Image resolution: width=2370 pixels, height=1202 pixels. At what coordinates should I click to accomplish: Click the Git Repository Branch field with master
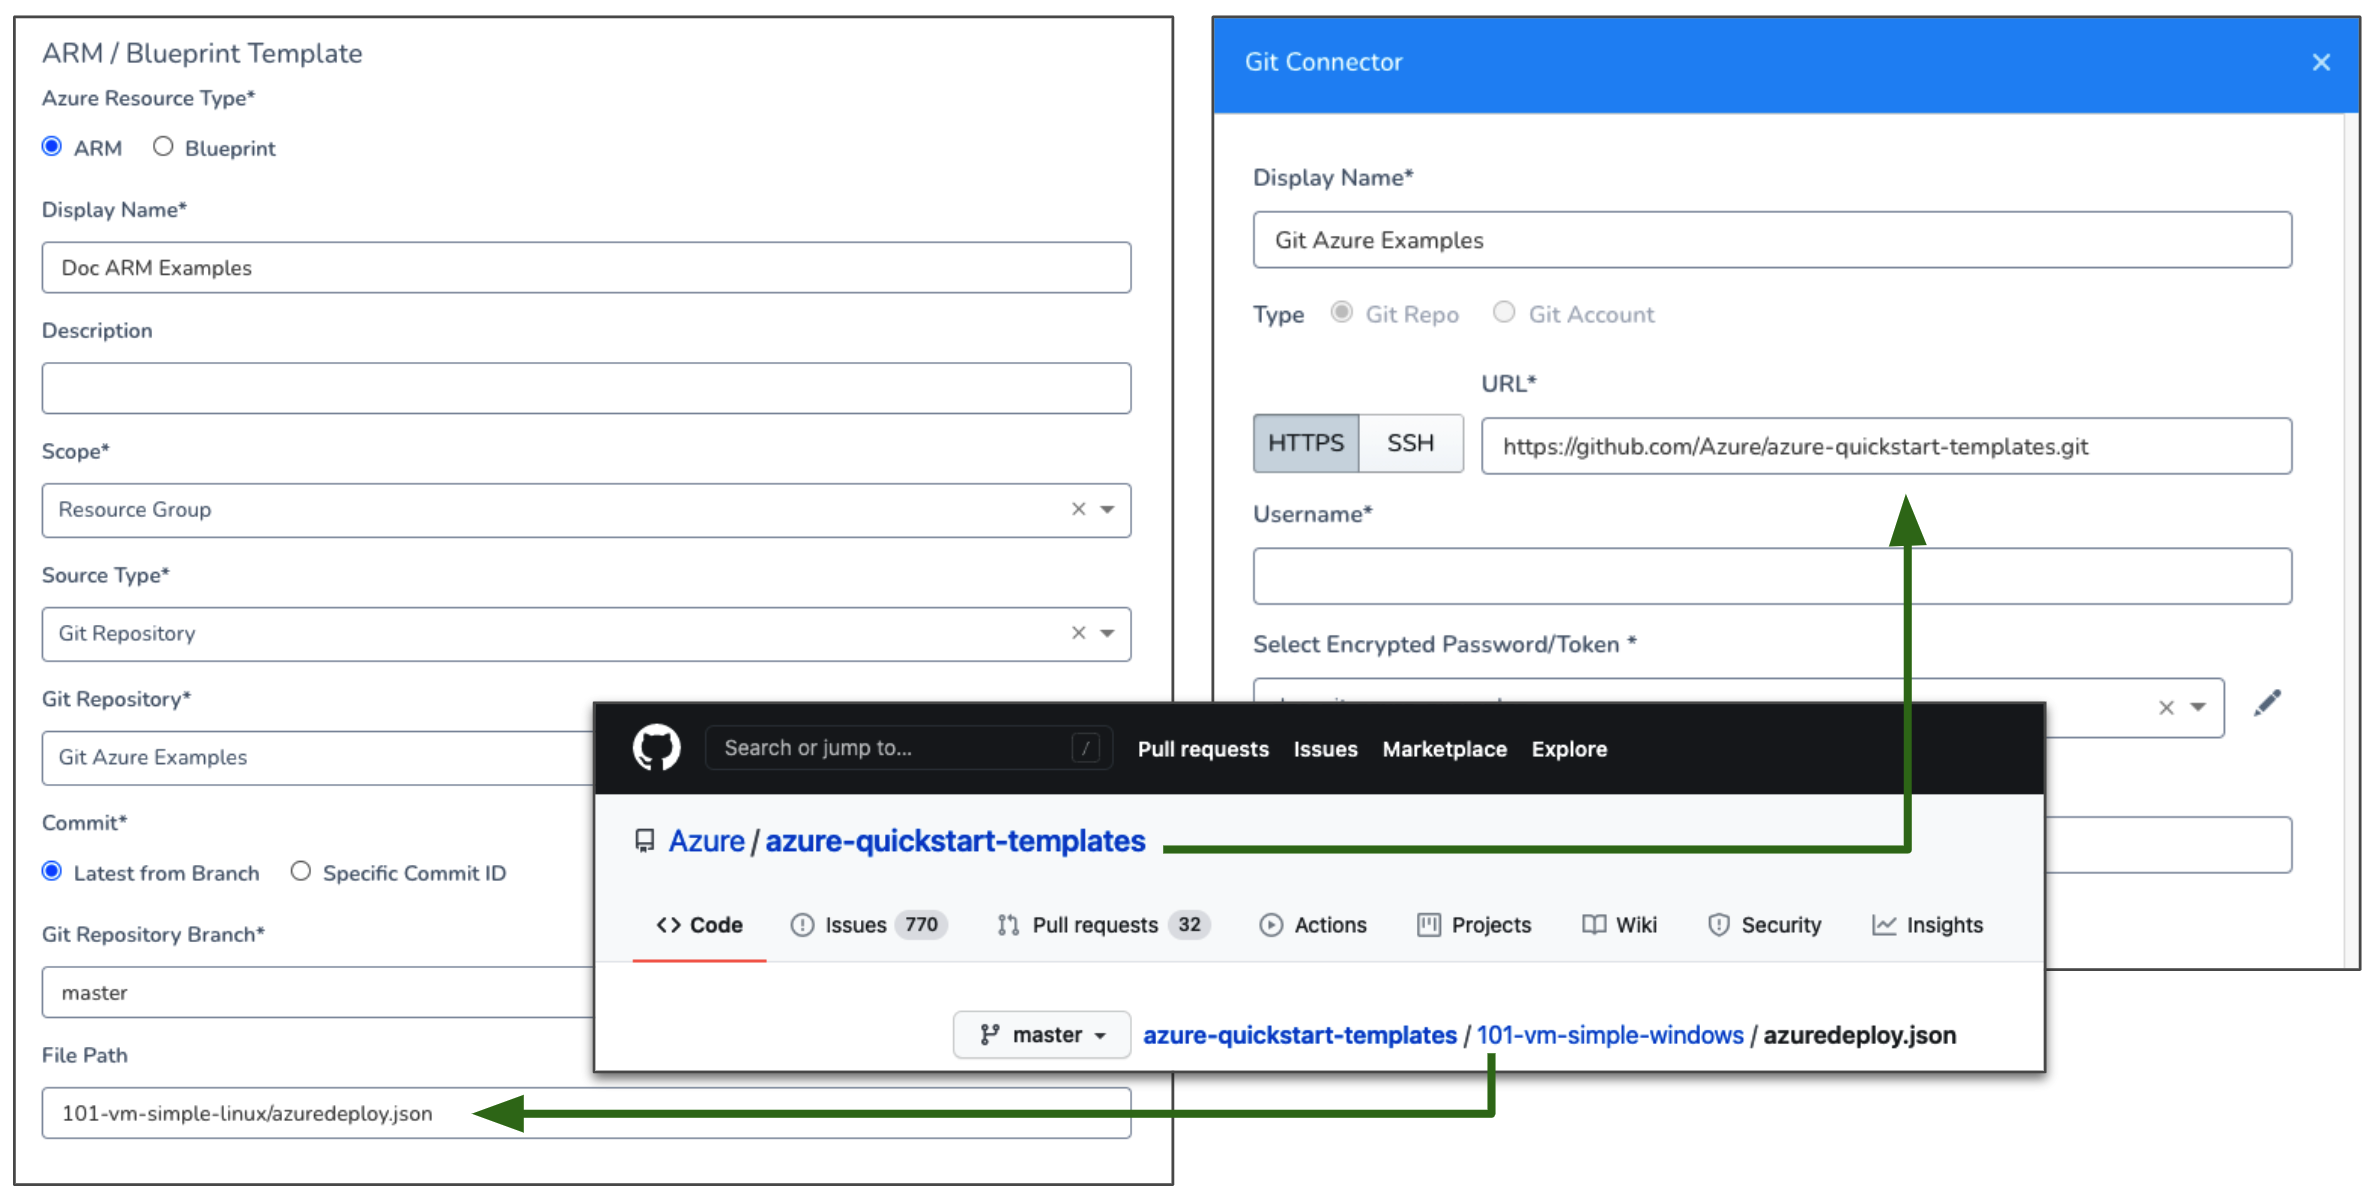click(x=318, y=992)
